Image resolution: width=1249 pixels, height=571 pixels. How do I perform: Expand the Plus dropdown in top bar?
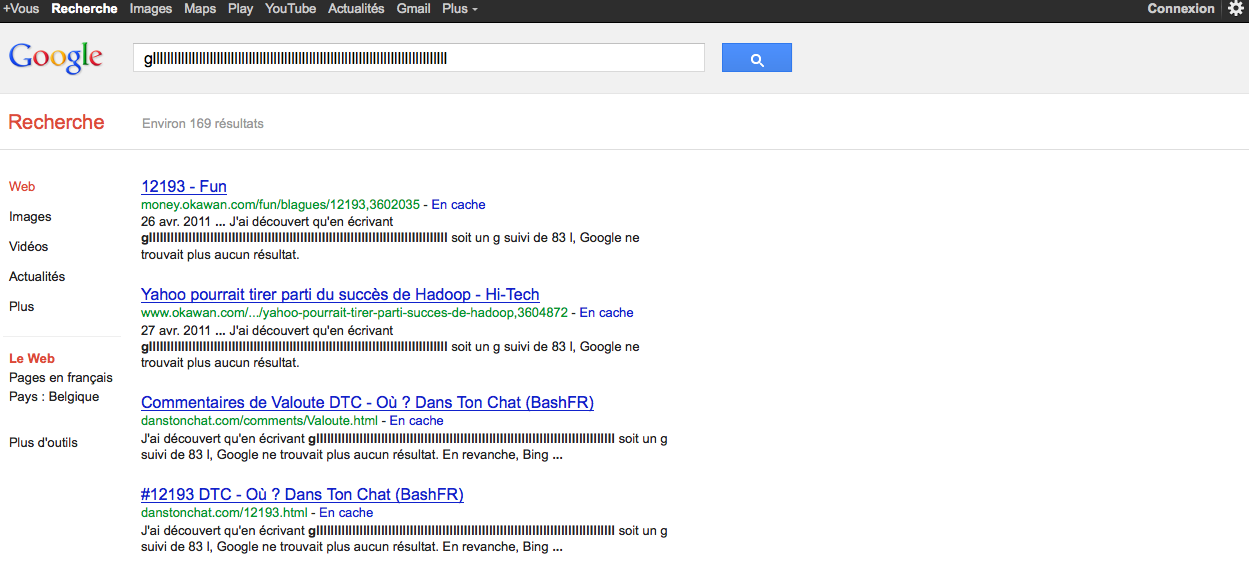point(459,9)
